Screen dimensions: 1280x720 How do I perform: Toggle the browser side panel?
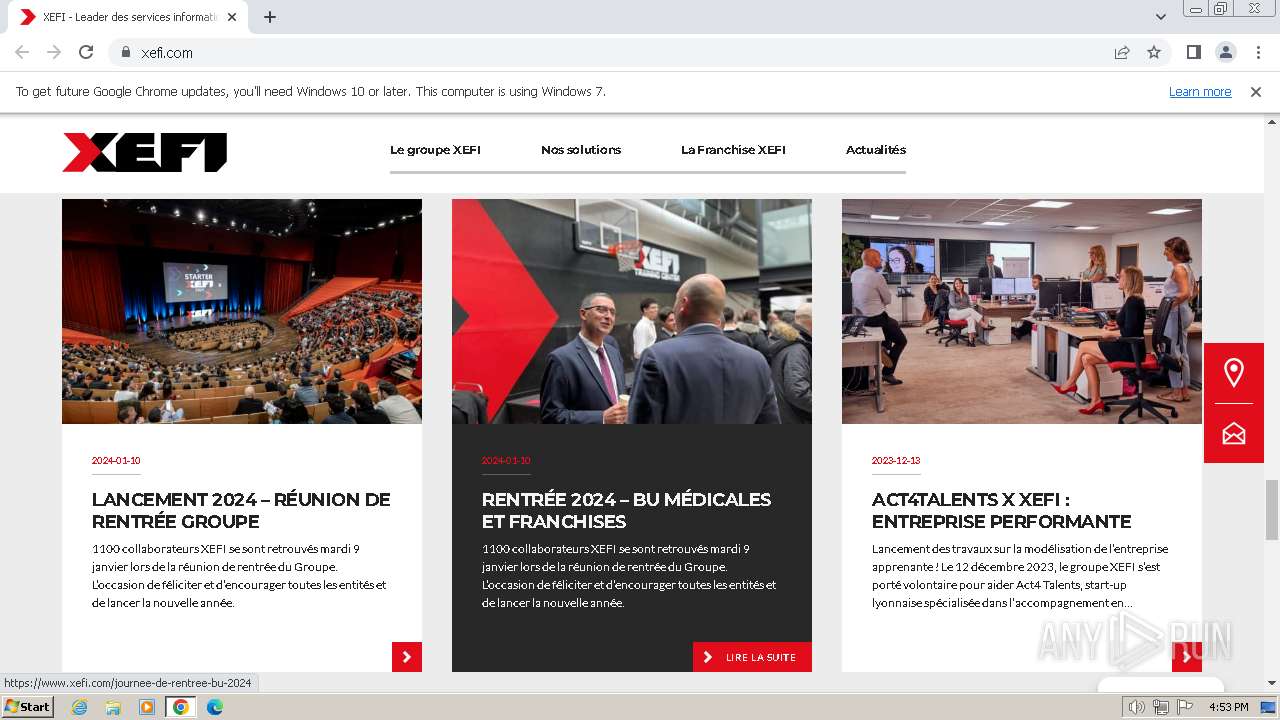1193,52
